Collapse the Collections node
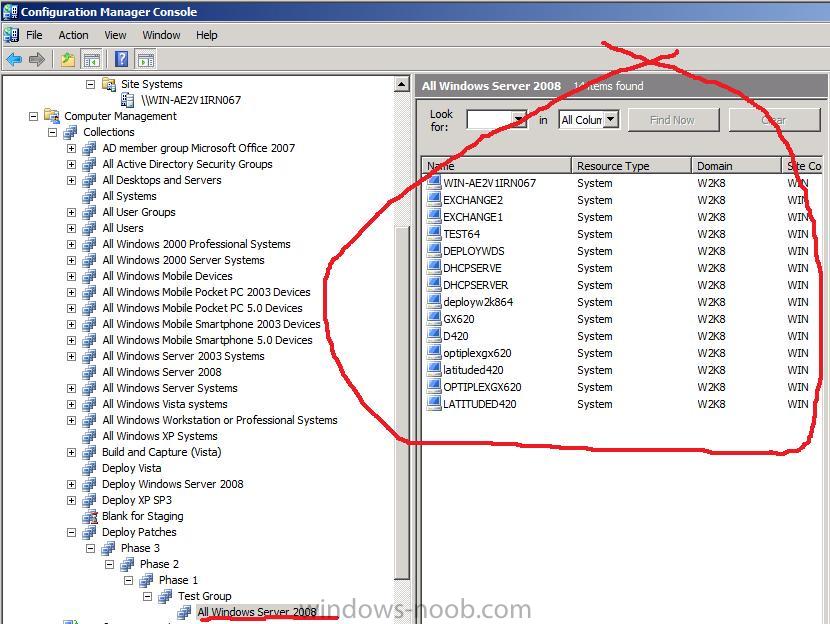830x624 pixels. 52,132
